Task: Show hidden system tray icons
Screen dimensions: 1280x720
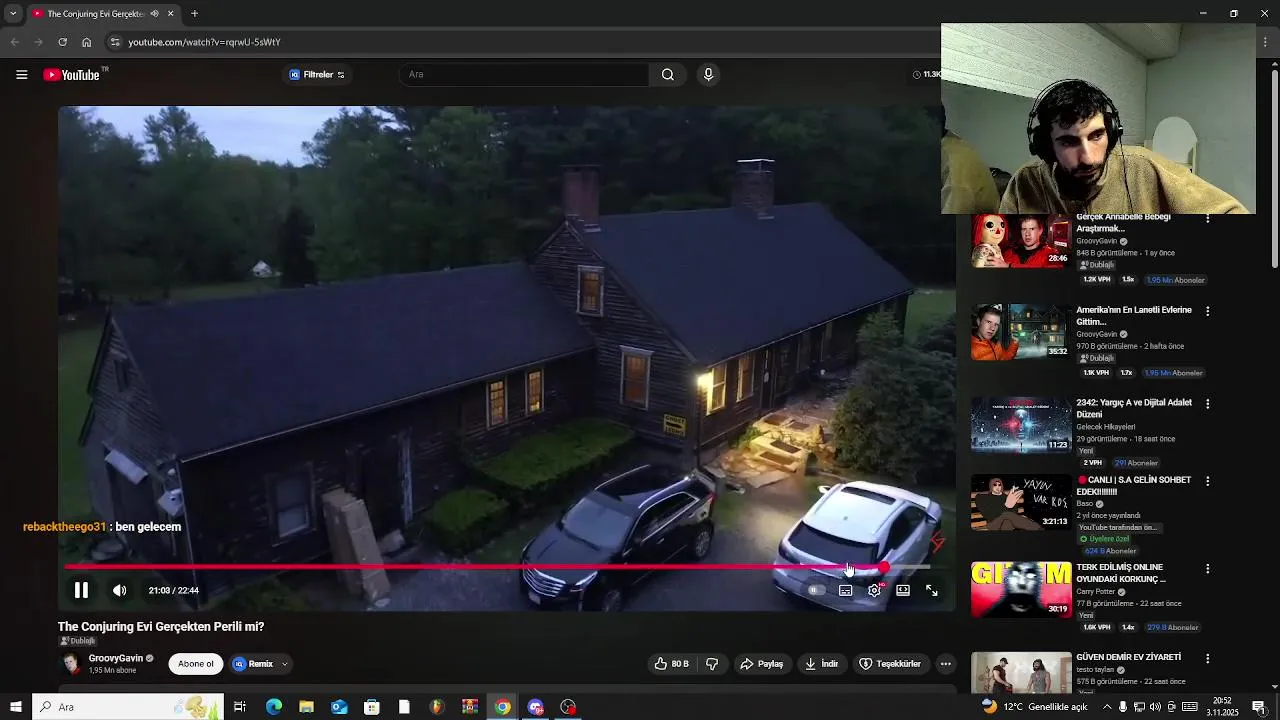Action: tap(1106, 707)
